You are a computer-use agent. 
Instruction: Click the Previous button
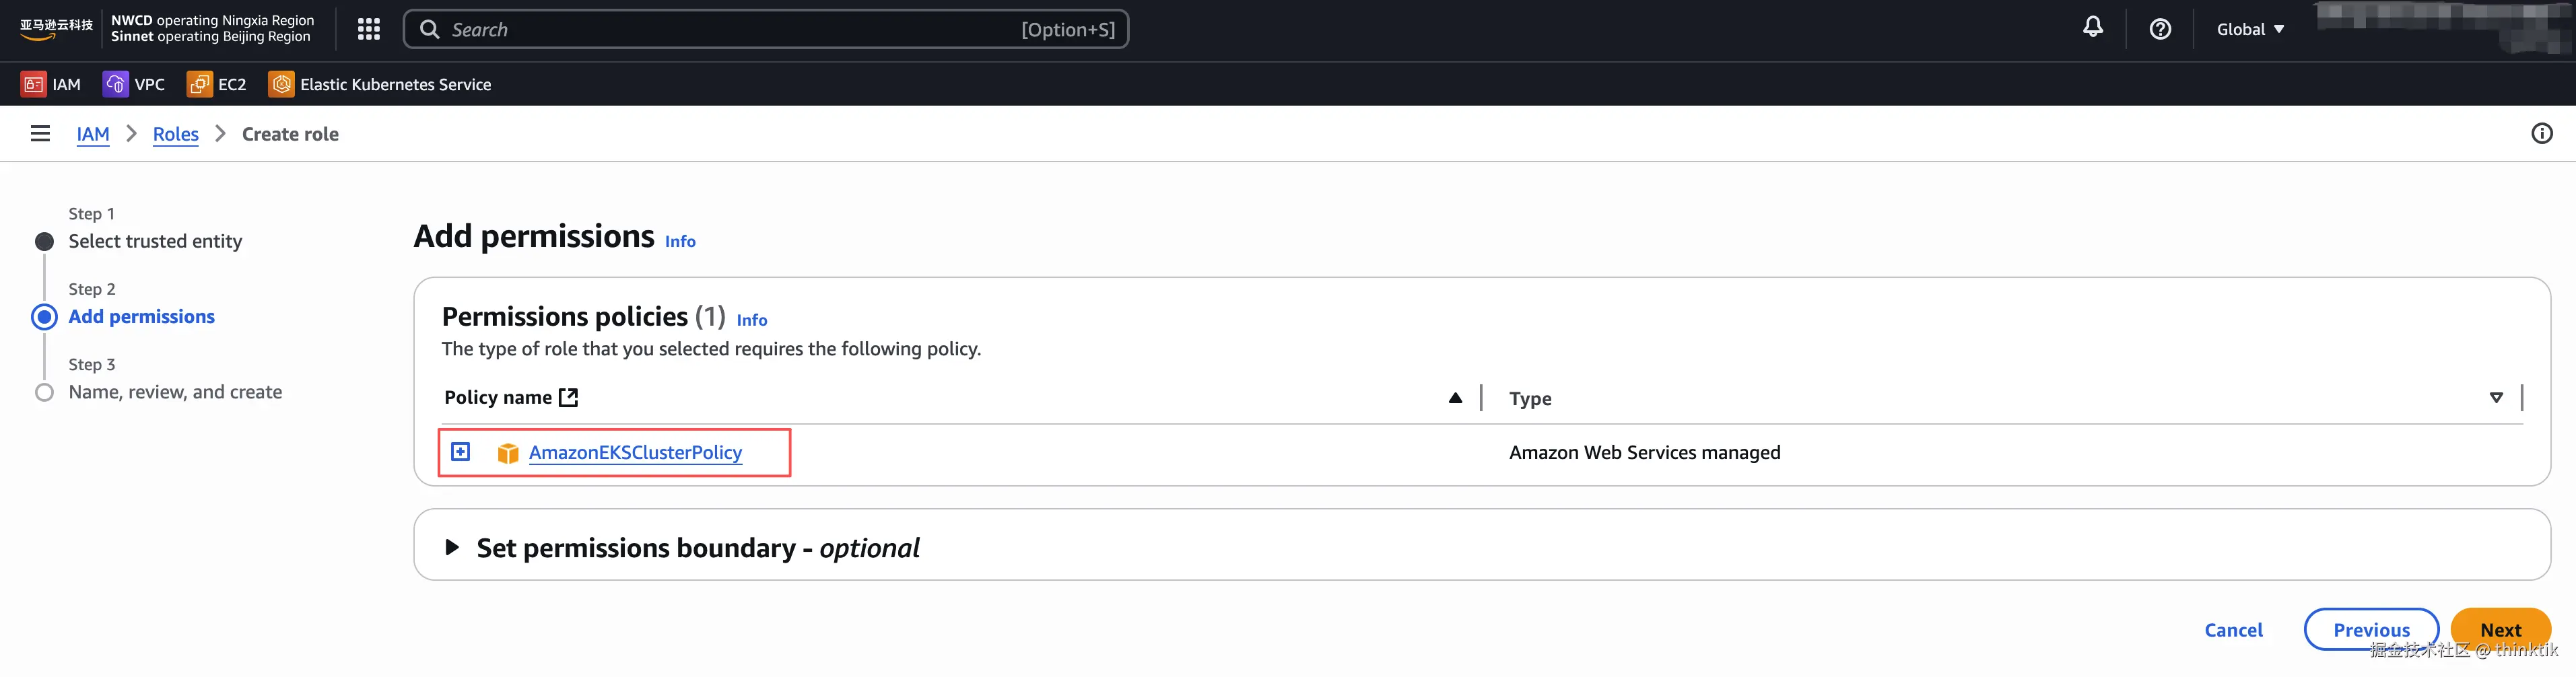point(2371,629)
